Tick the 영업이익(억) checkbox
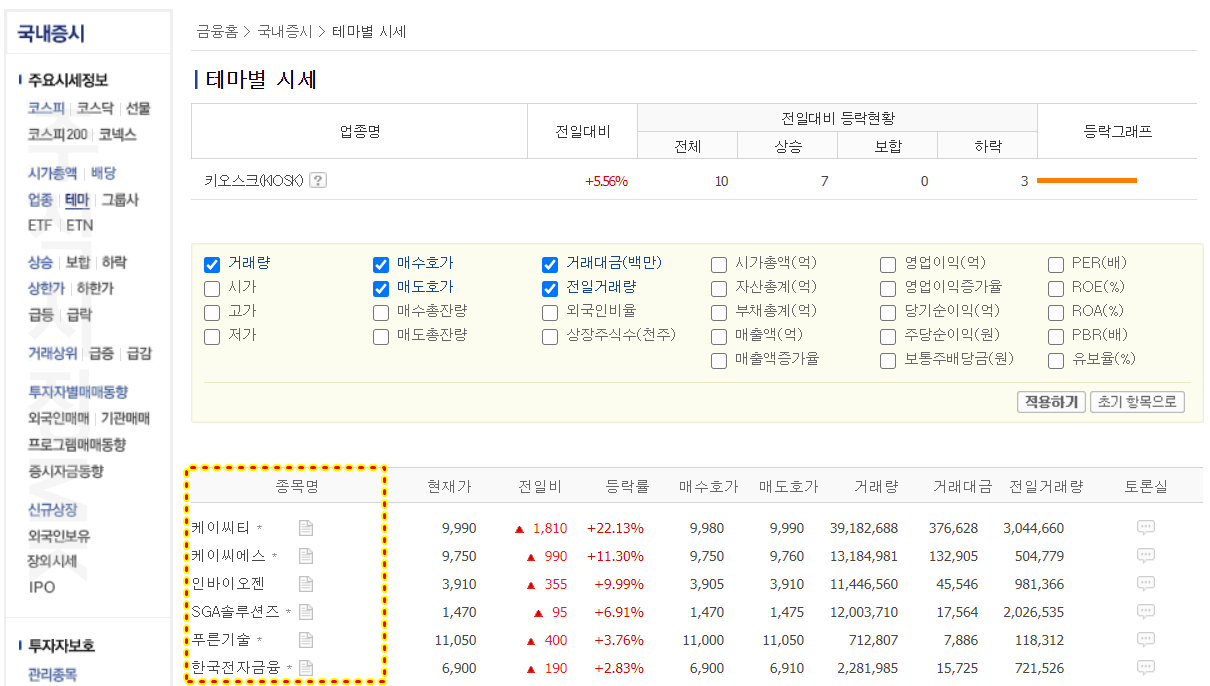 (888, 265)
